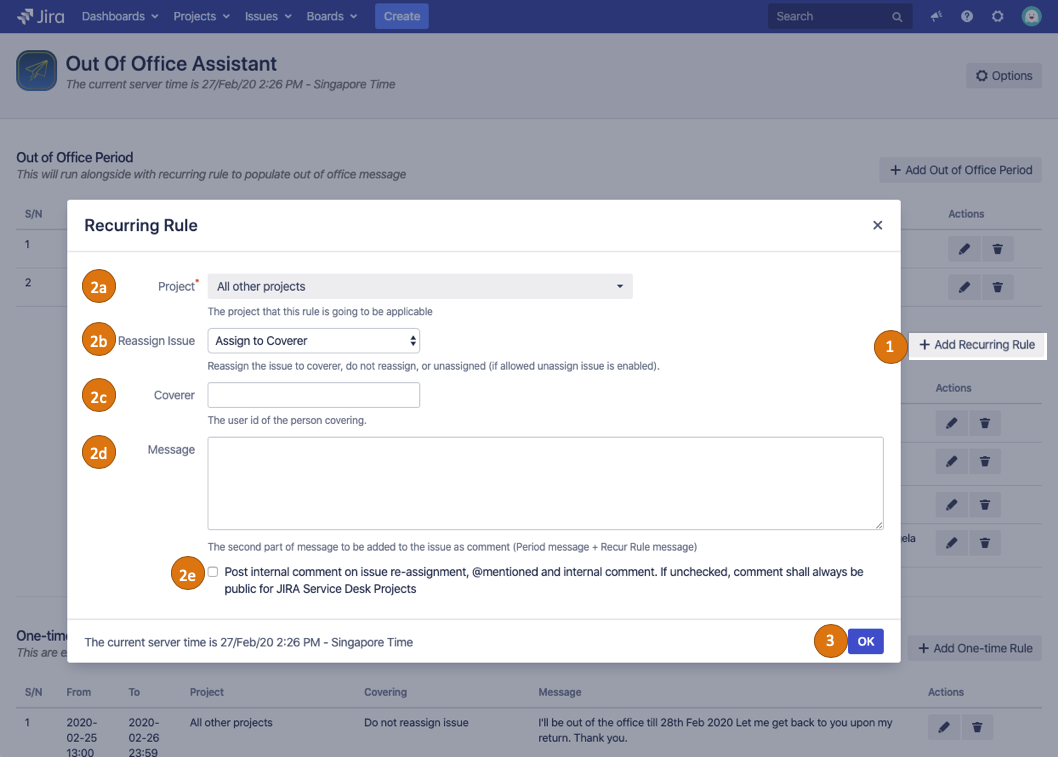The width and height of the screenshot is (1058, 757).
Task: Click the Add Recurring Rule button
Action: click(976, 345)
